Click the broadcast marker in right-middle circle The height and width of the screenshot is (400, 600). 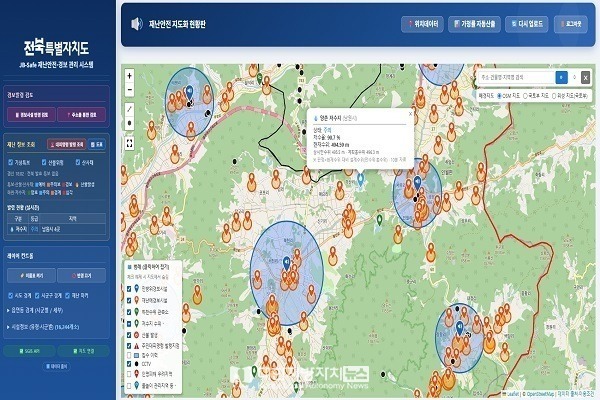(417, 183)
